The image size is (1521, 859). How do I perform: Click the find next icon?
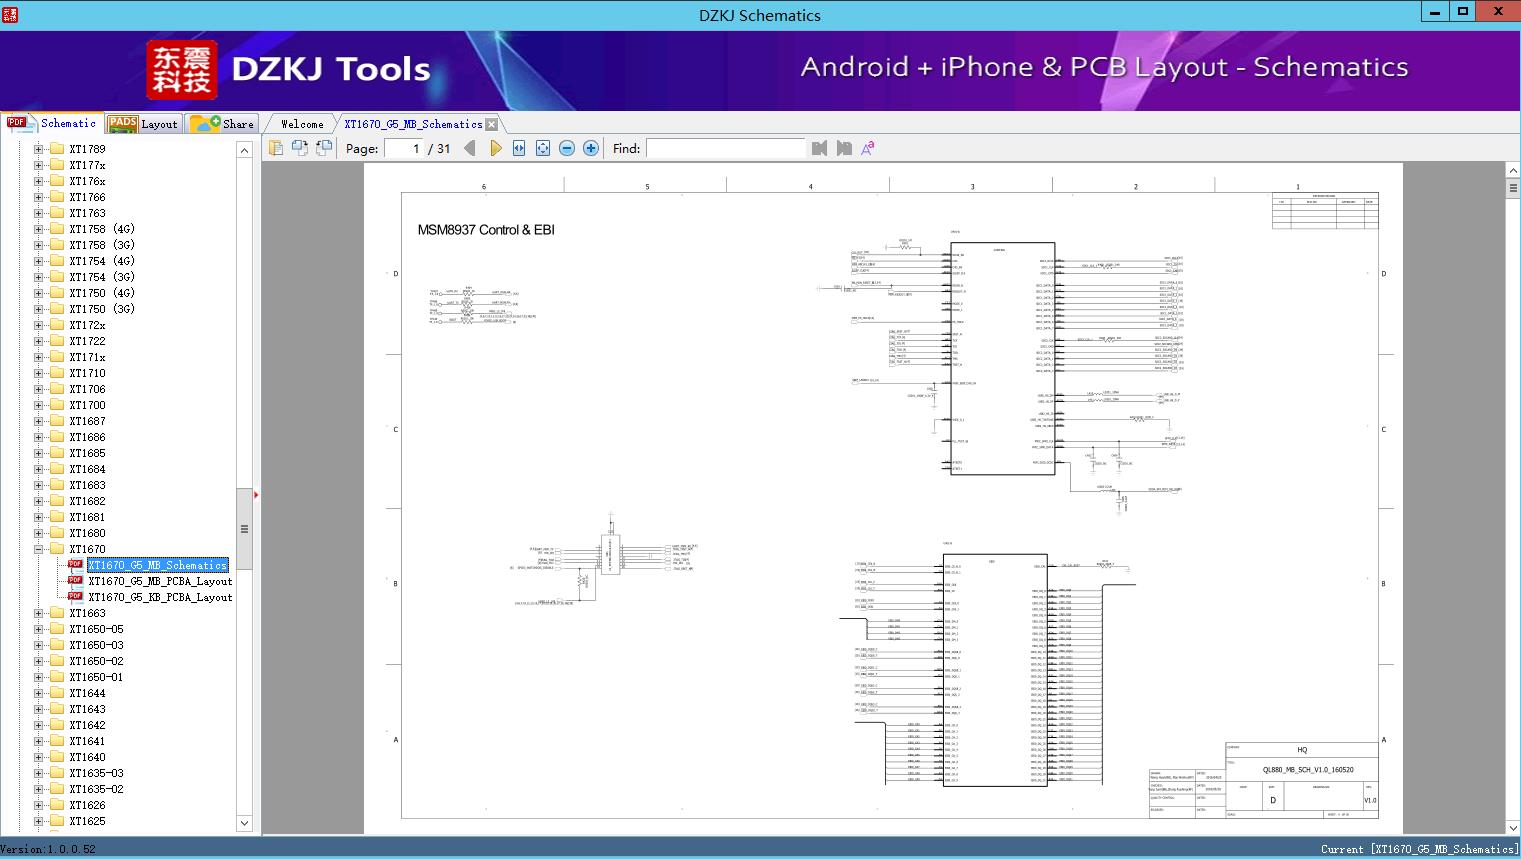pyautogui.click(x=844, y=148)
